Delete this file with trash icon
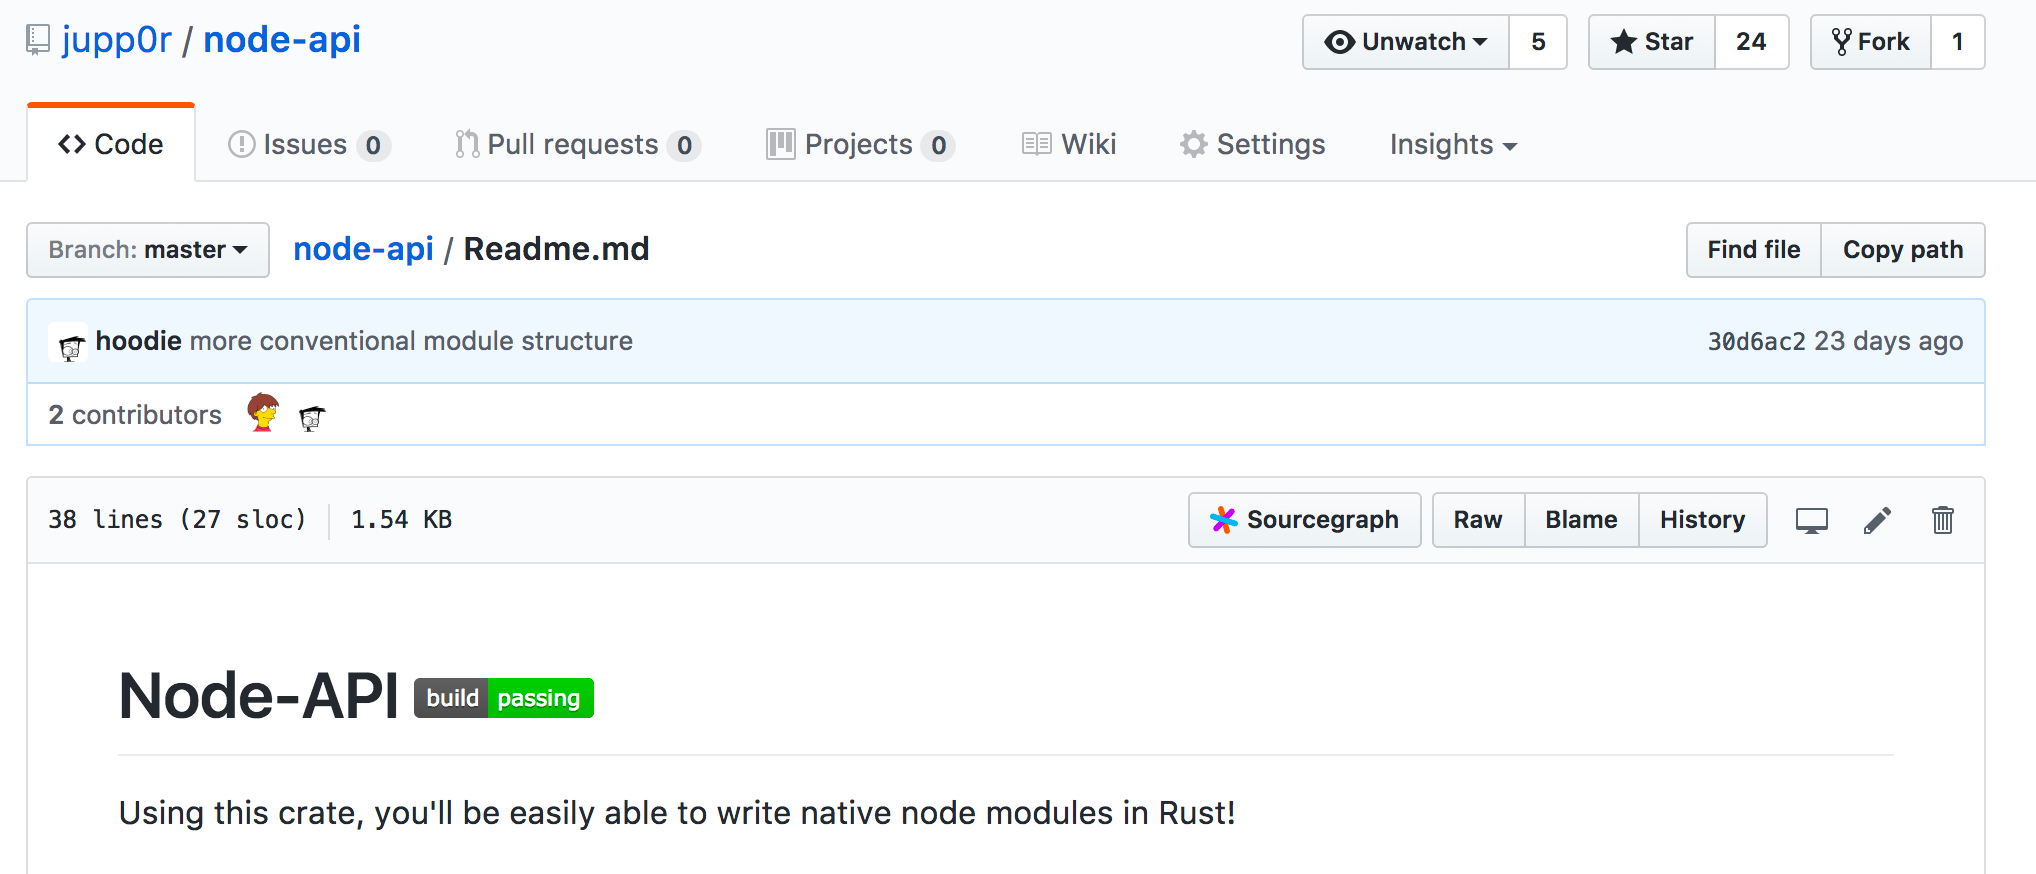Viewport: 2036px width, 874px height. (x=1942, y=520)
